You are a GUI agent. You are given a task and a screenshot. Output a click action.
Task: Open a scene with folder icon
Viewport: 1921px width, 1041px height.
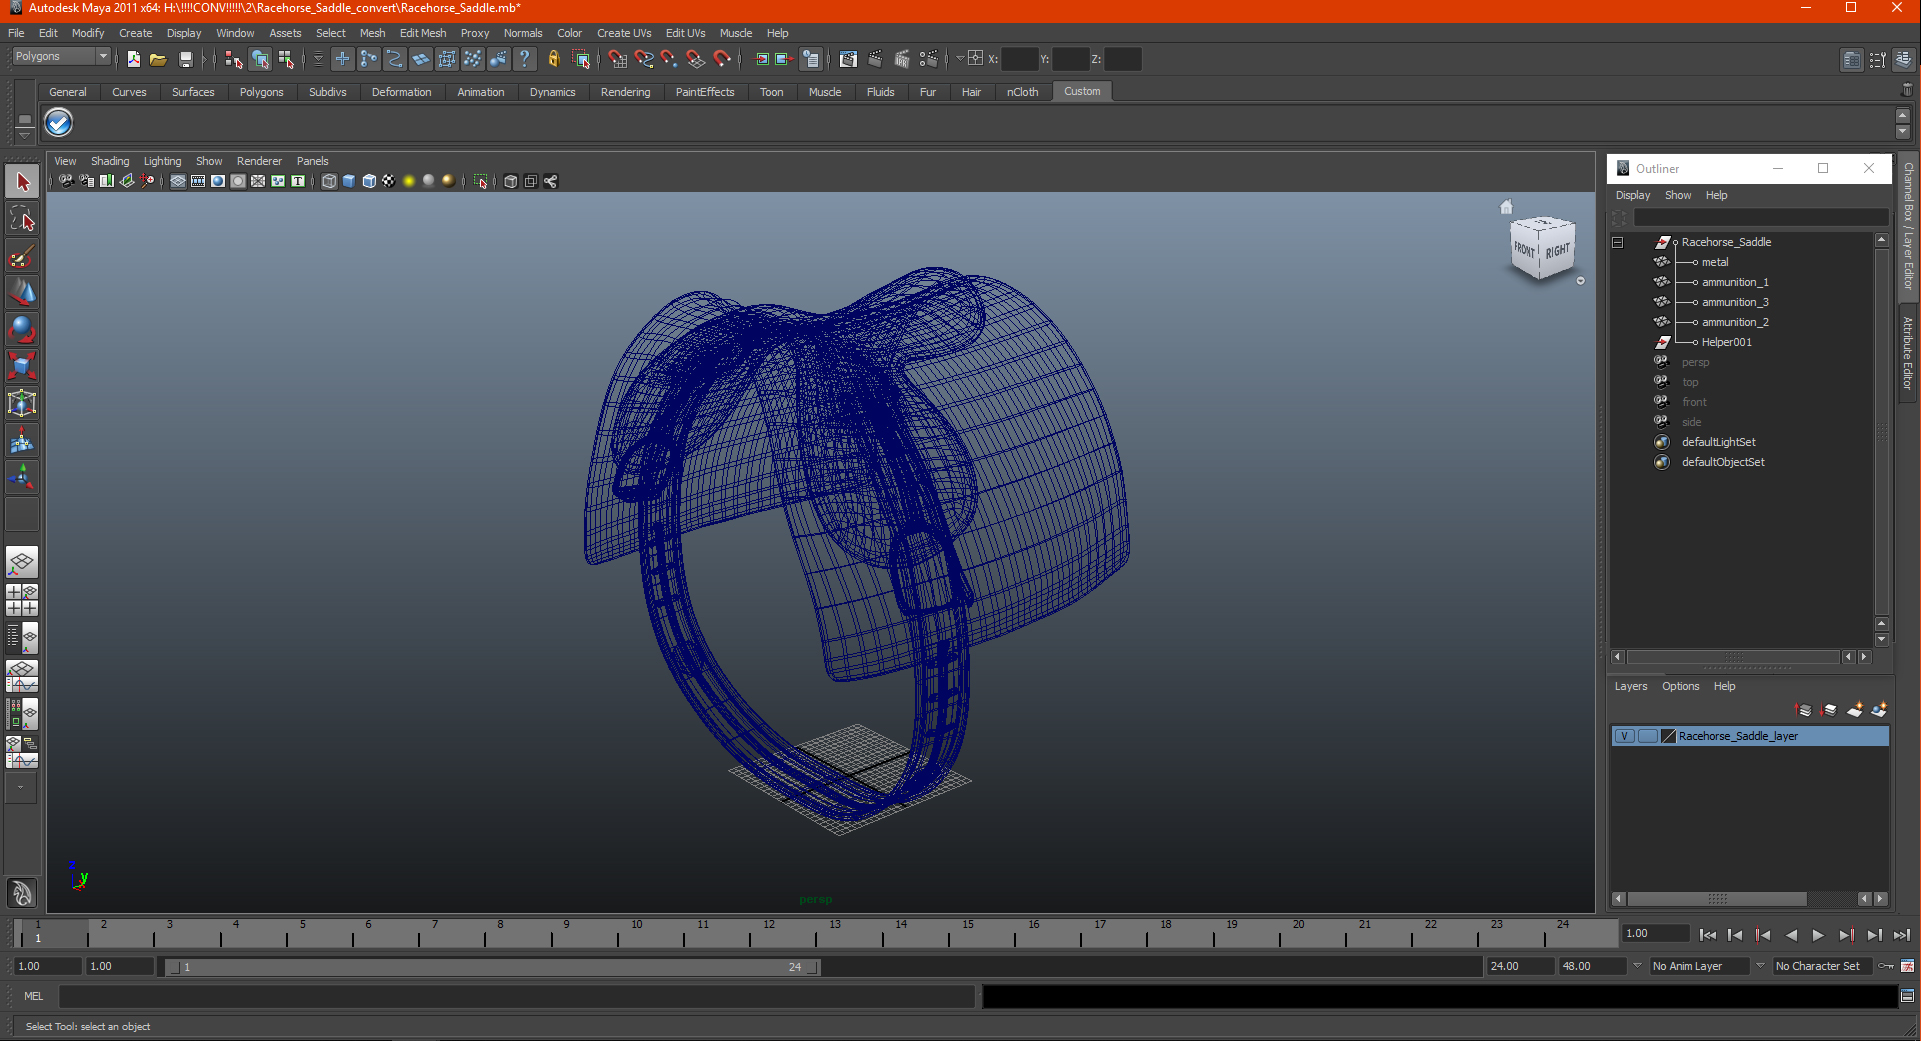tap(158, 59)
